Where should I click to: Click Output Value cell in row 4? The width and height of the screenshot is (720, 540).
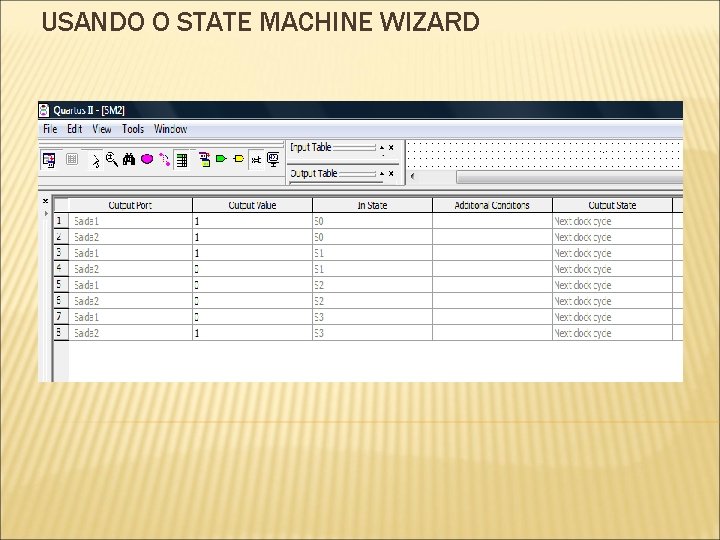coord(253,269)
